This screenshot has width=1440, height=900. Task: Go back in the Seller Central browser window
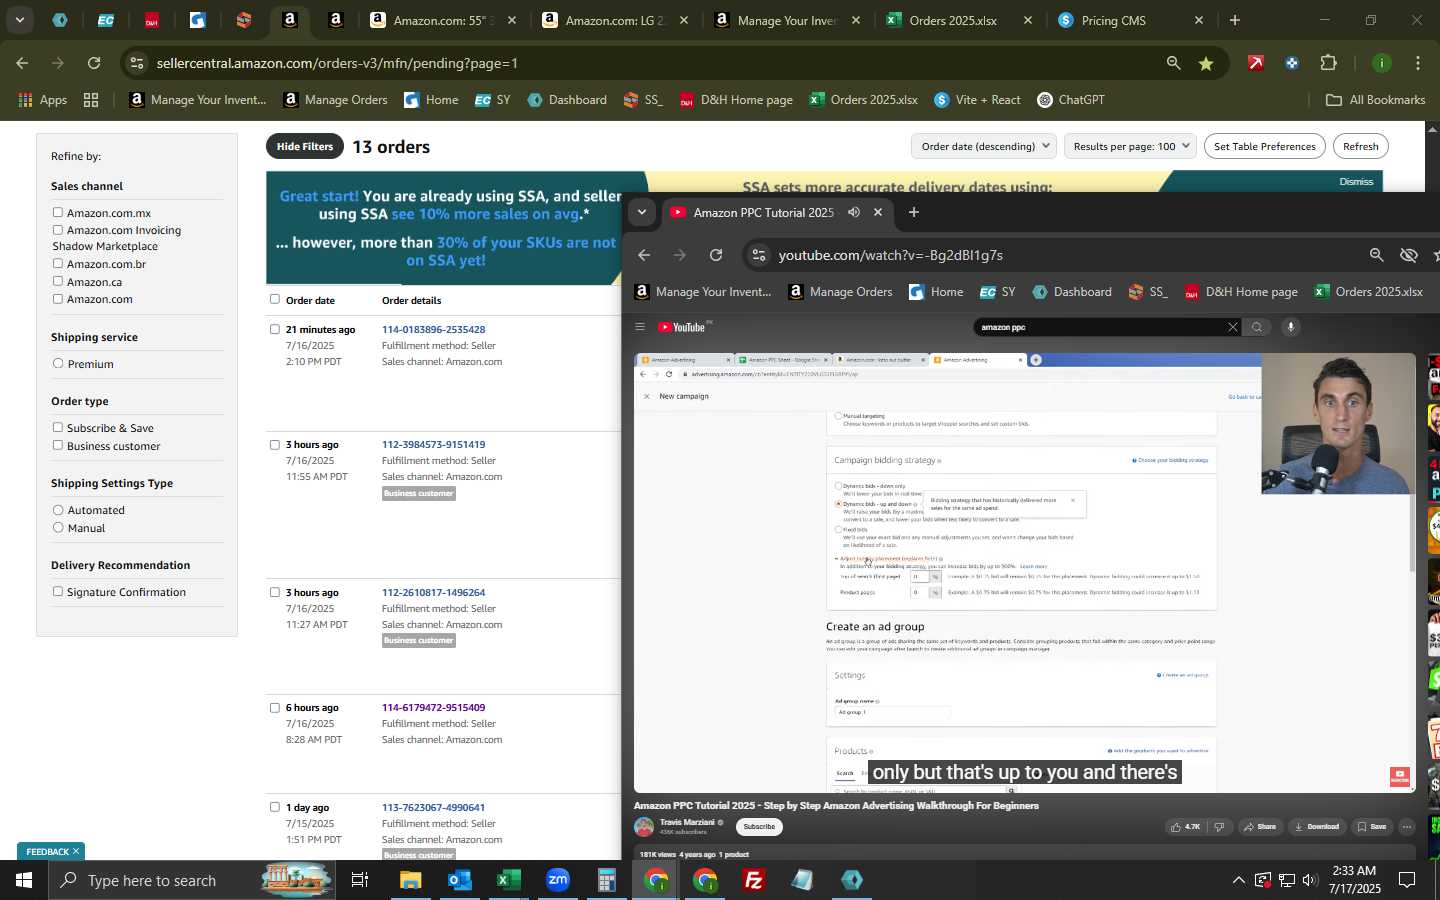click(x=22, y=63)
